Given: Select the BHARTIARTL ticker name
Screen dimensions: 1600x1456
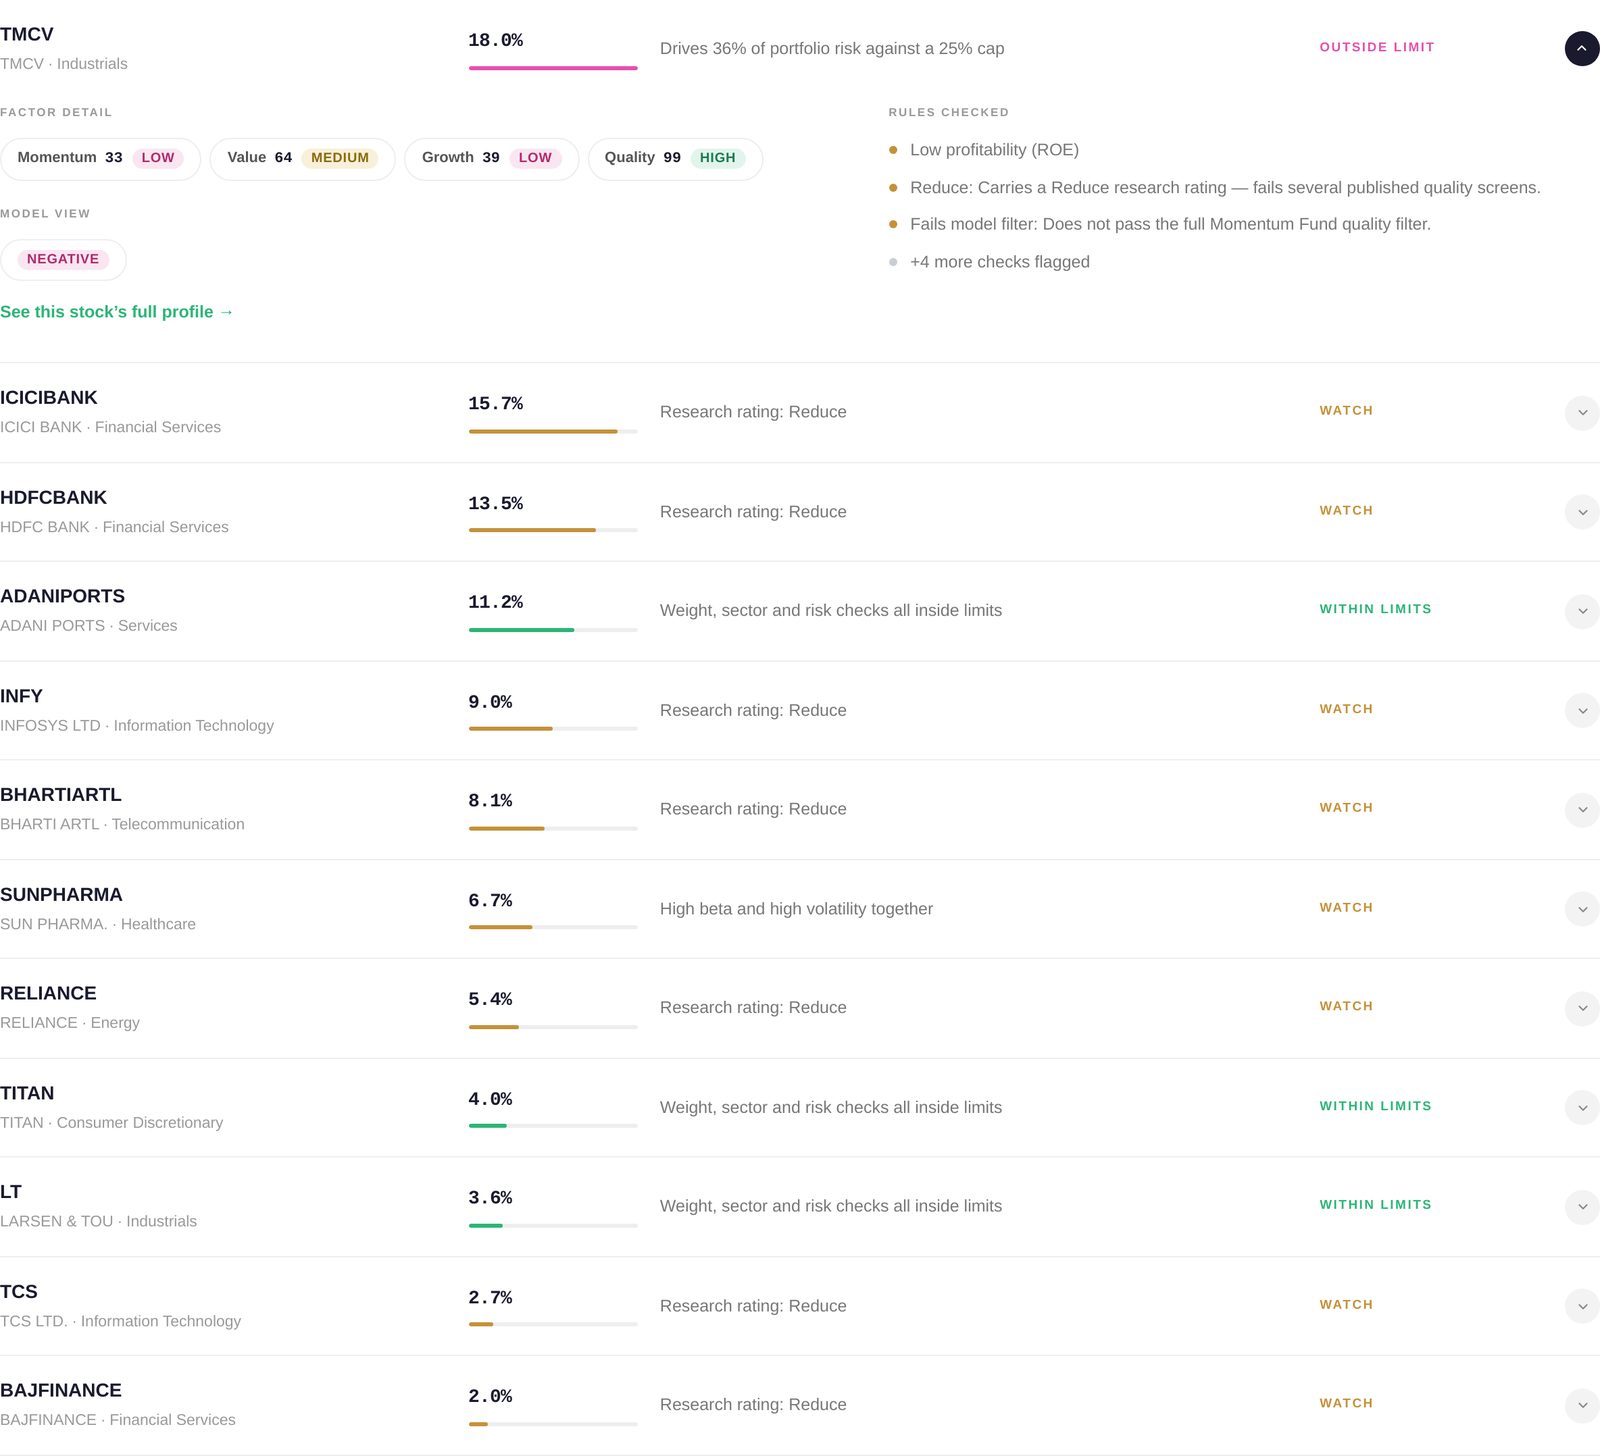Looking at the screenshot, I should [61, 795].
